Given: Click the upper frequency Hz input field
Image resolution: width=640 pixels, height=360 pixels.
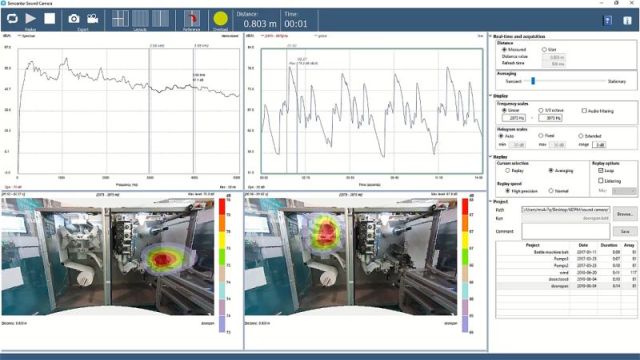Looking at the screenshot, I should pos(550,118).
